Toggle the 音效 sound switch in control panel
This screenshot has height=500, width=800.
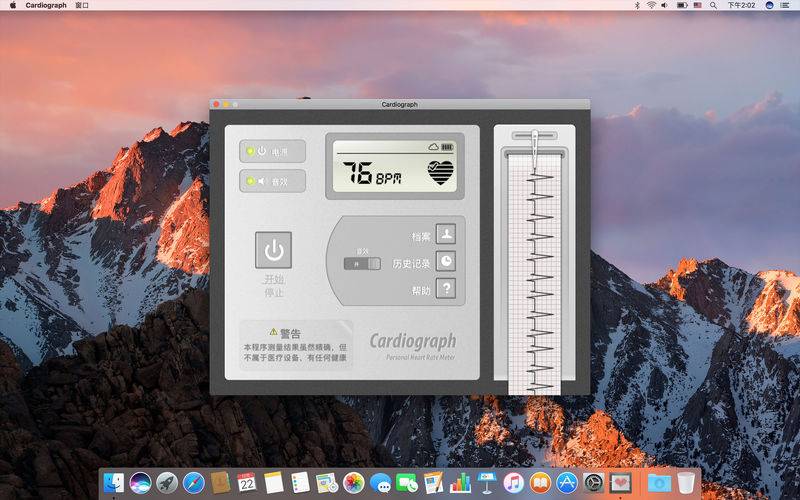(x=362, y=264)
